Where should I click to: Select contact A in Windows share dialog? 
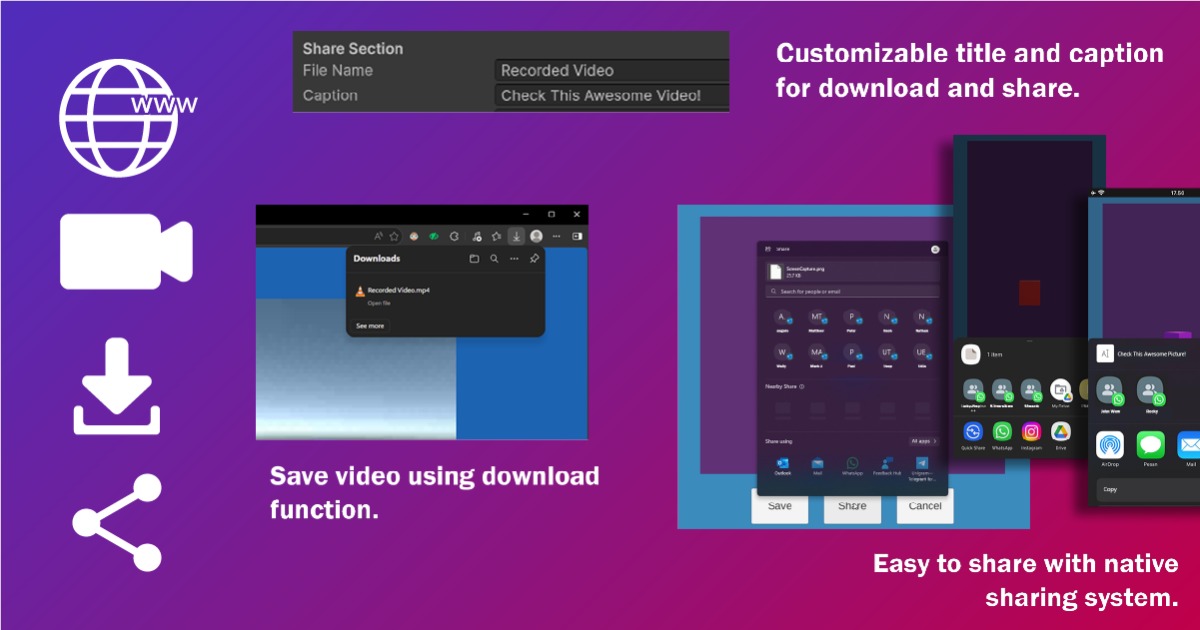(x=782, y=321)
